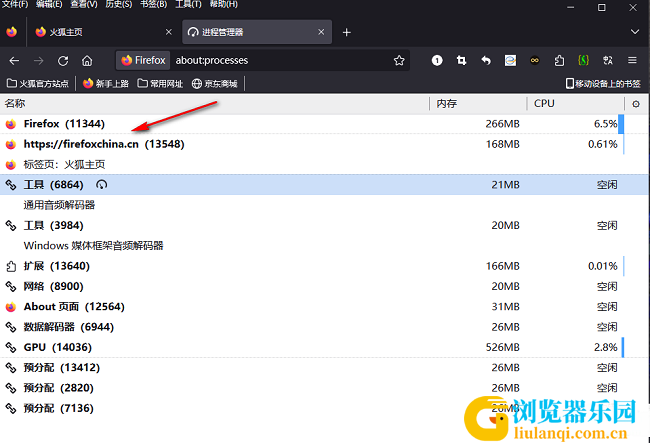The height and width of the screenshot is (443, 650).
Task: Select the 工具 (6864) process row
Action: coord(324,185)
